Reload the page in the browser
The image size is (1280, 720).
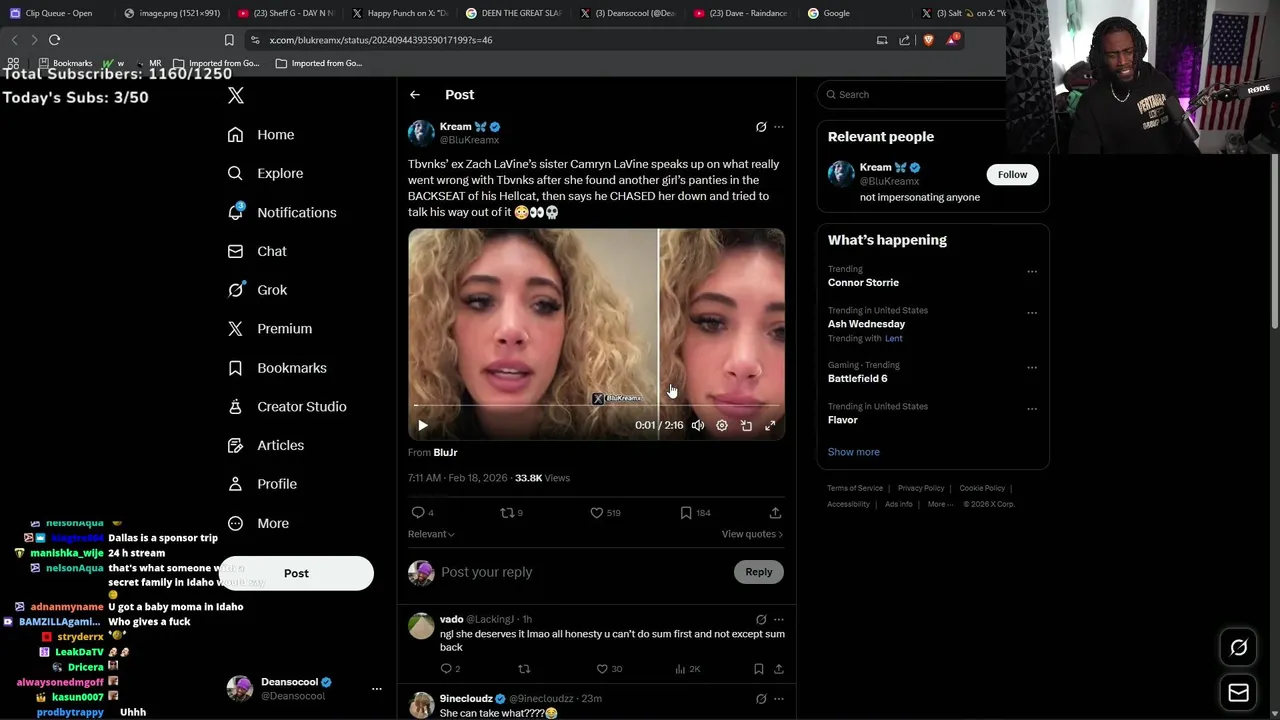[x=54, y=40]
